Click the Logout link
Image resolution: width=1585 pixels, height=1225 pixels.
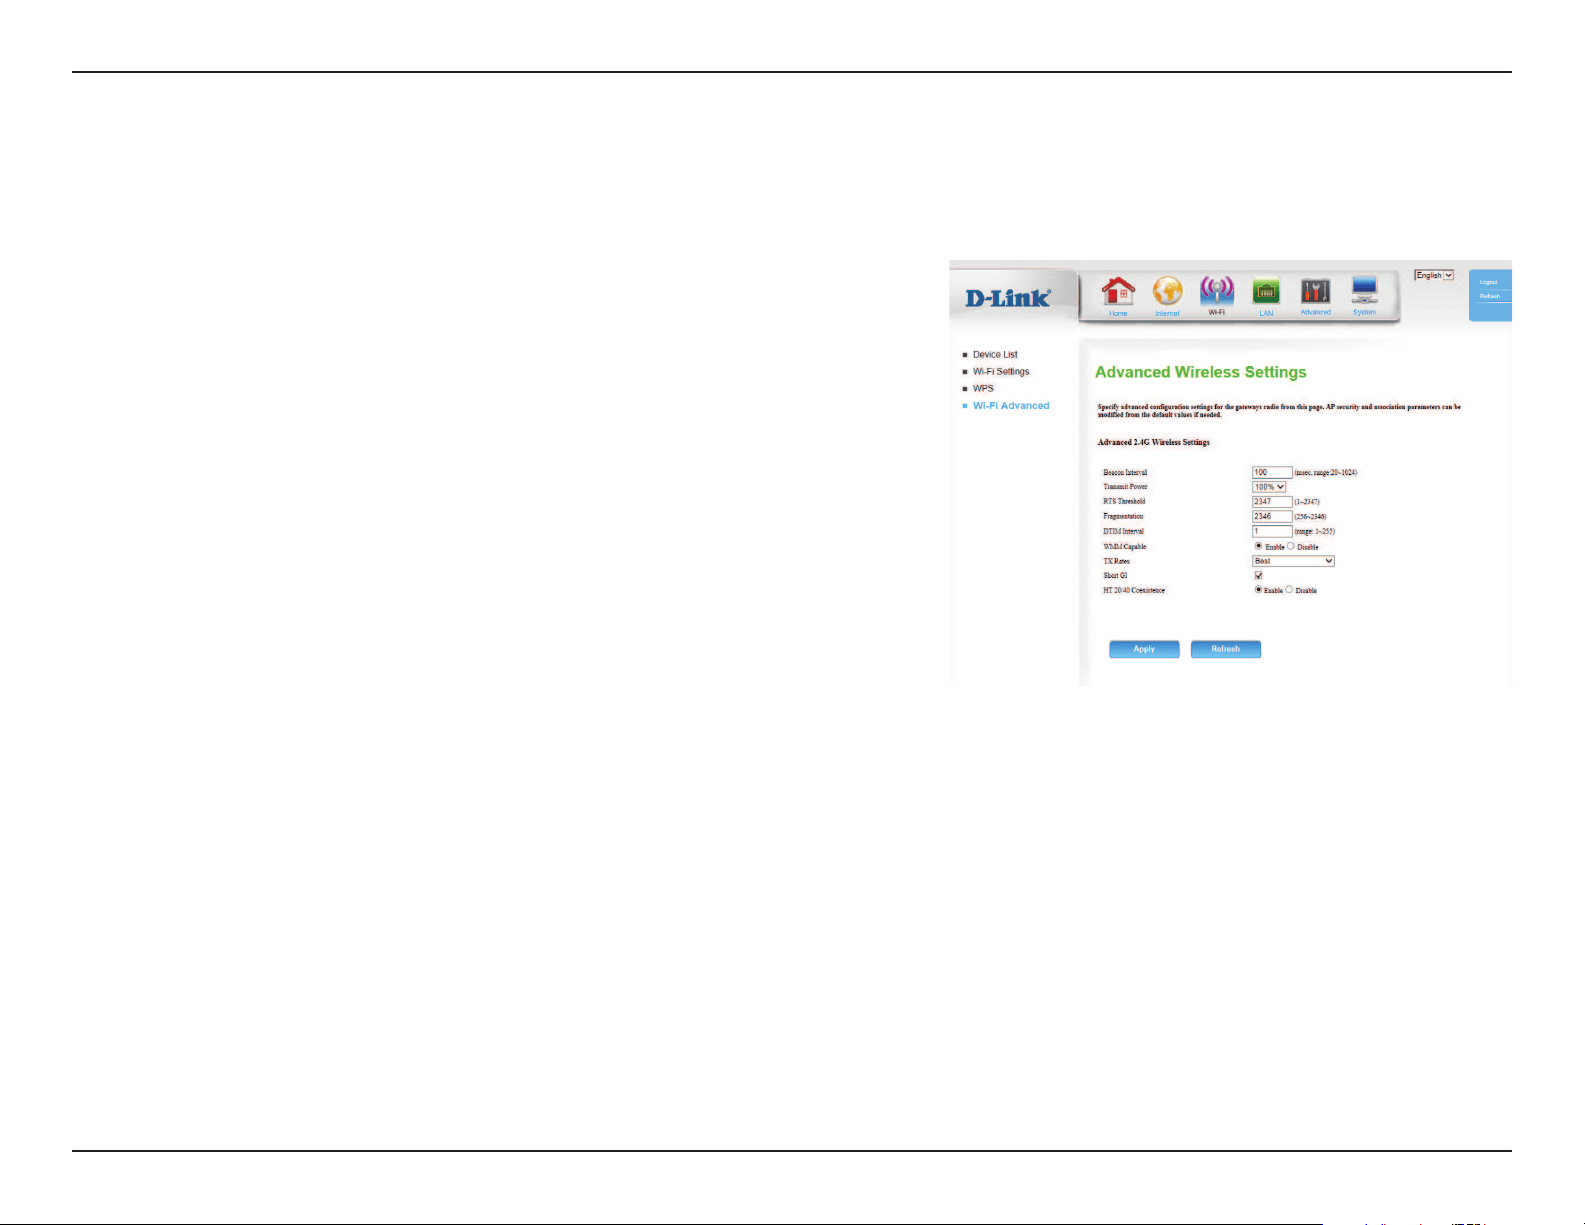[x=1488, y=282]
